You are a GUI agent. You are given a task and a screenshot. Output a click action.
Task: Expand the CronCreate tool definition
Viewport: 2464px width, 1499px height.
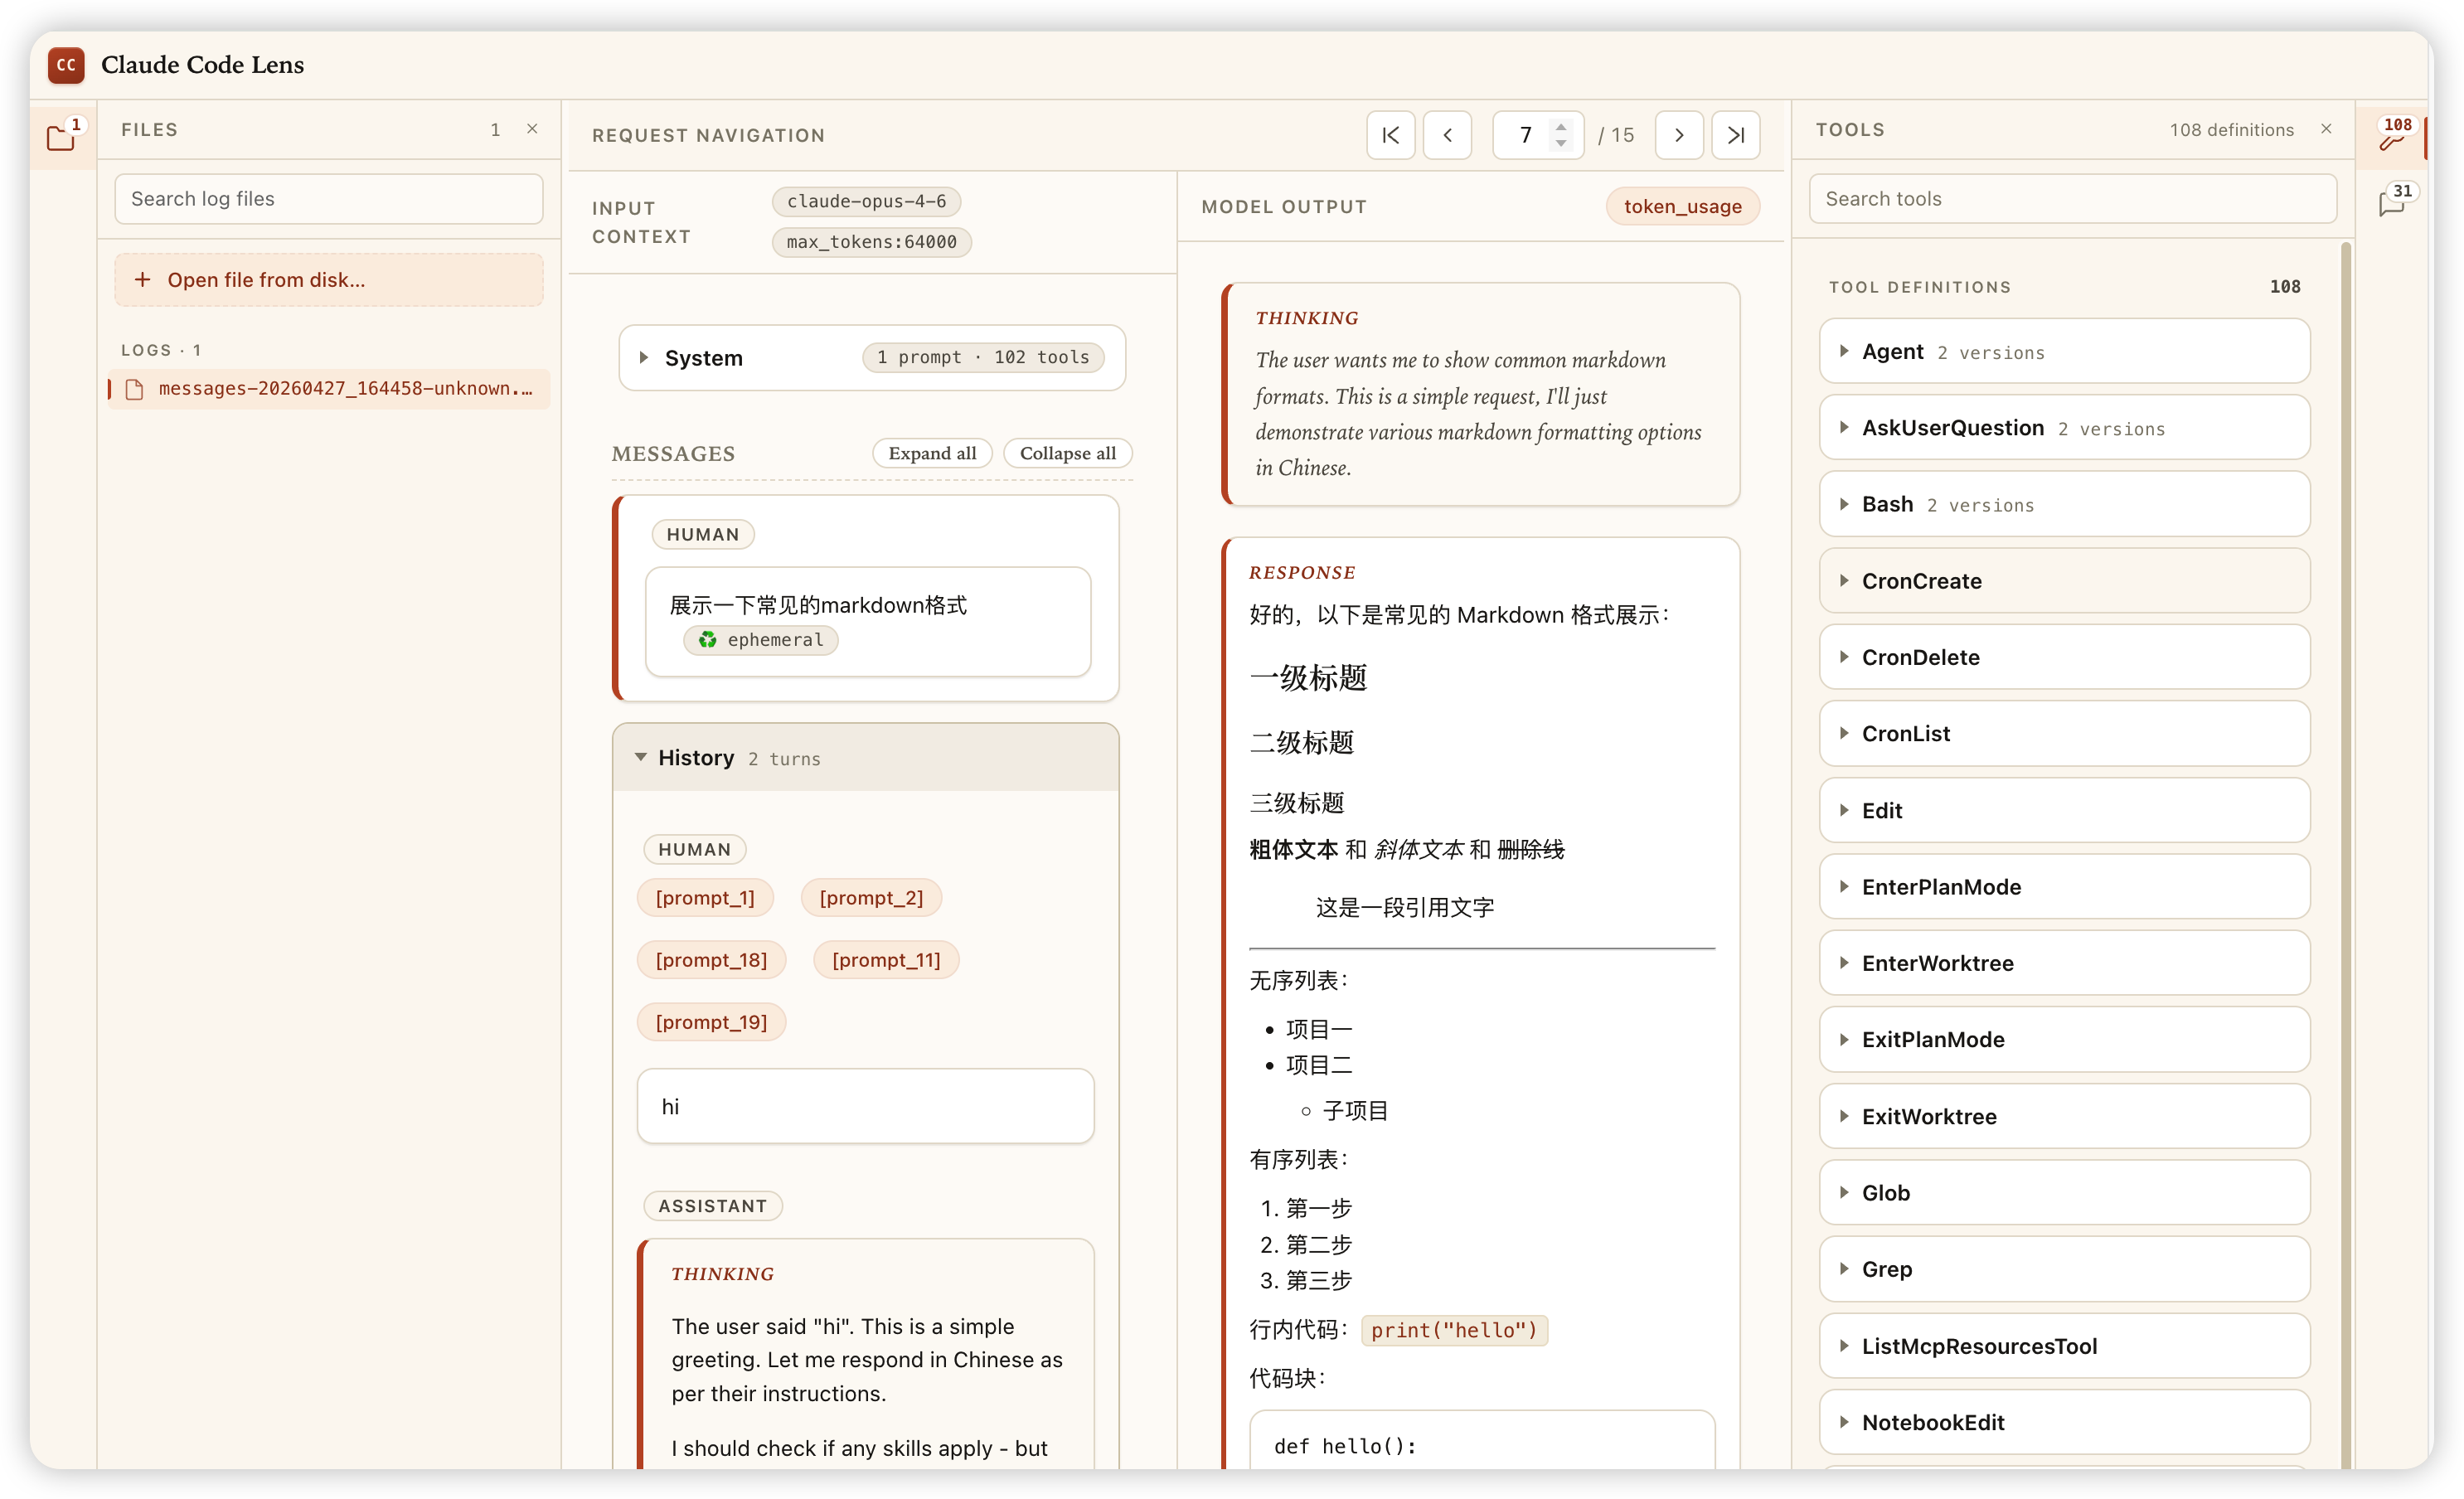(2065, 581)
